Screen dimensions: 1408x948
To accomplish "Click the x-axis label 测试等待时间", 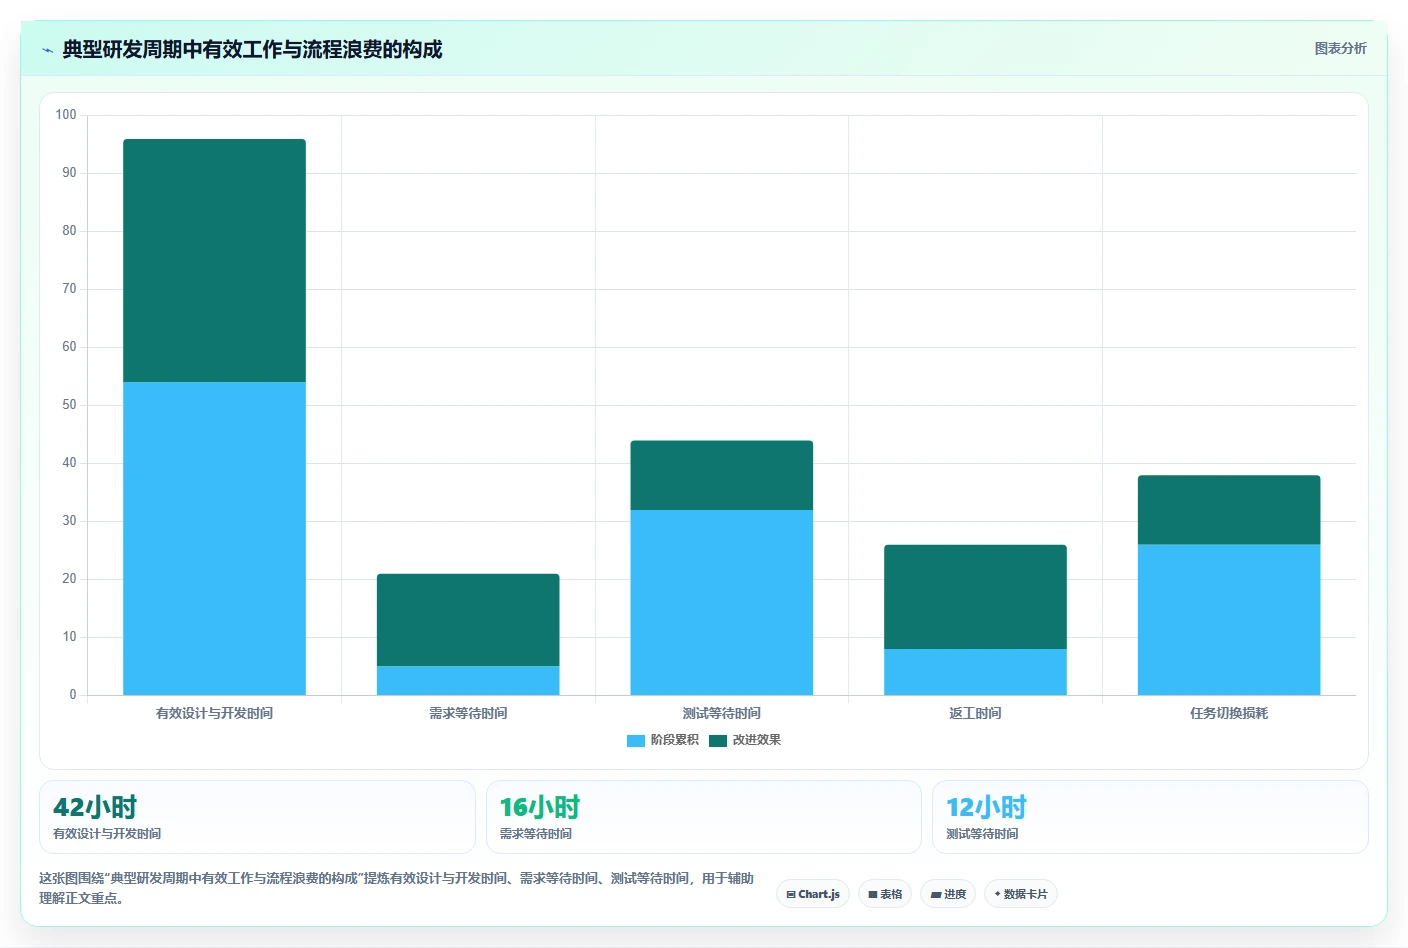I will pos(722,713).
